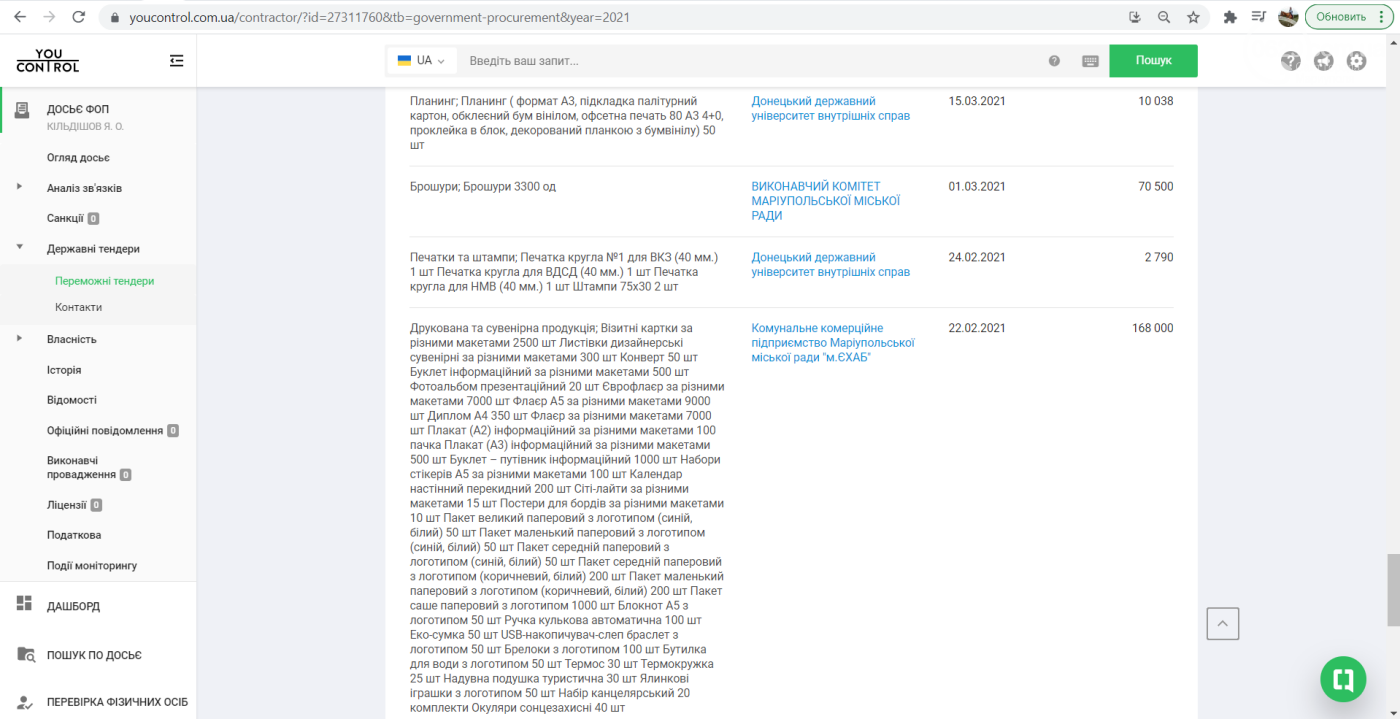Reload the page
1400x719 pixels.
tap(79, 17)
